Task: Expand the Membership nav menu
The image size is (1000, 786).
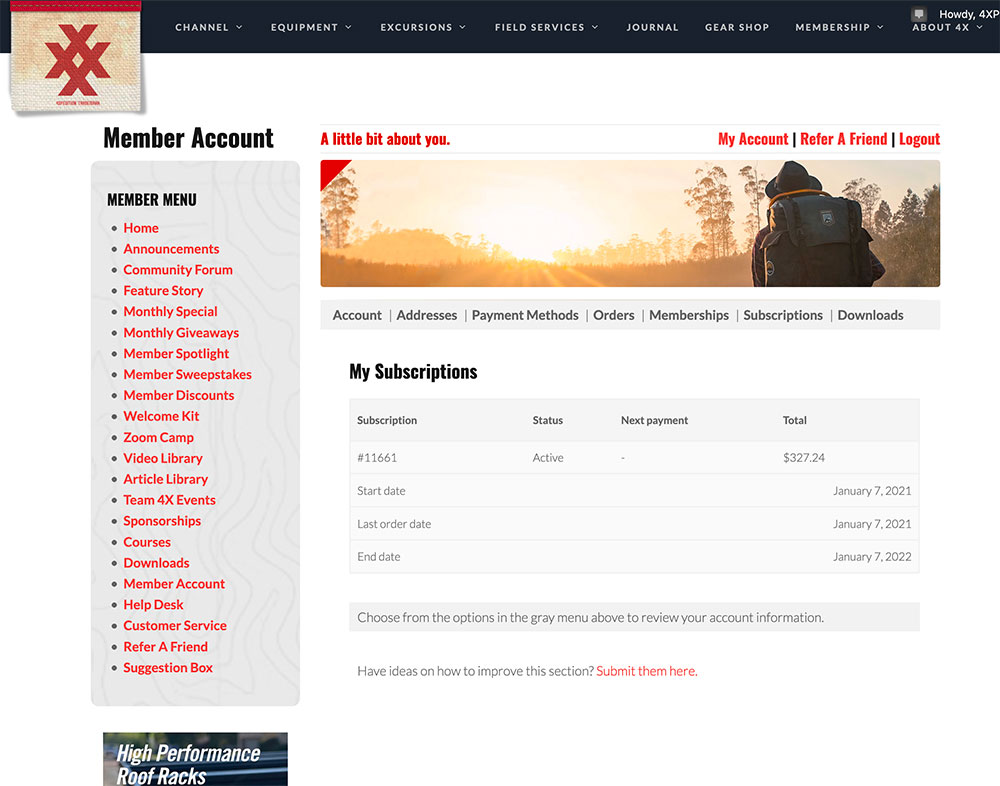Action: [x=839, y=27]
